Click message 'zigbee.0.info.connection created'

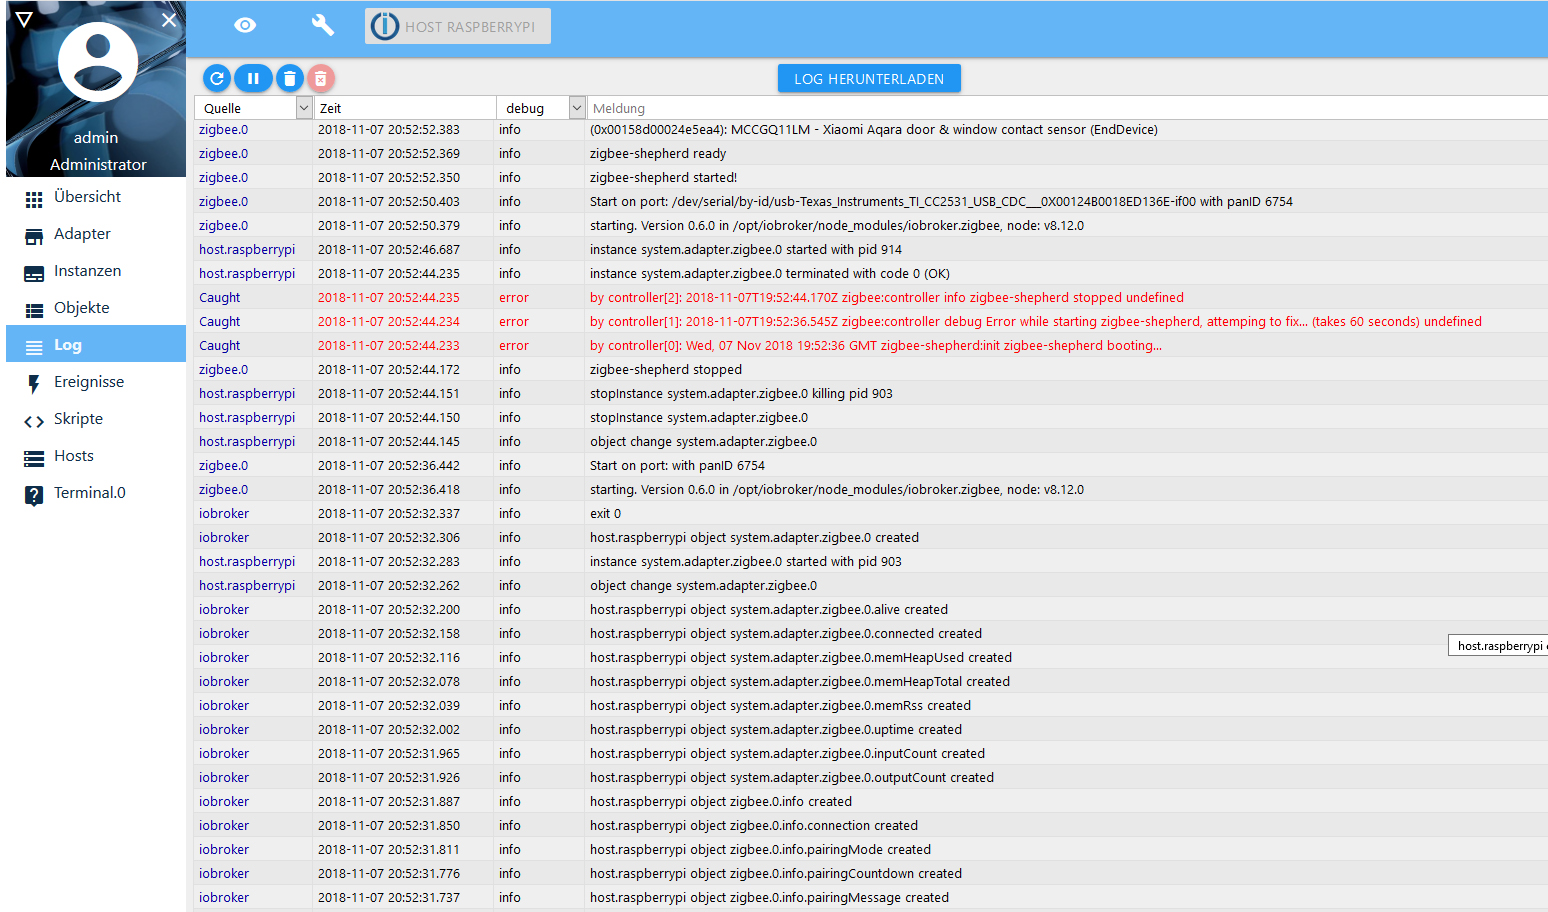754,825
